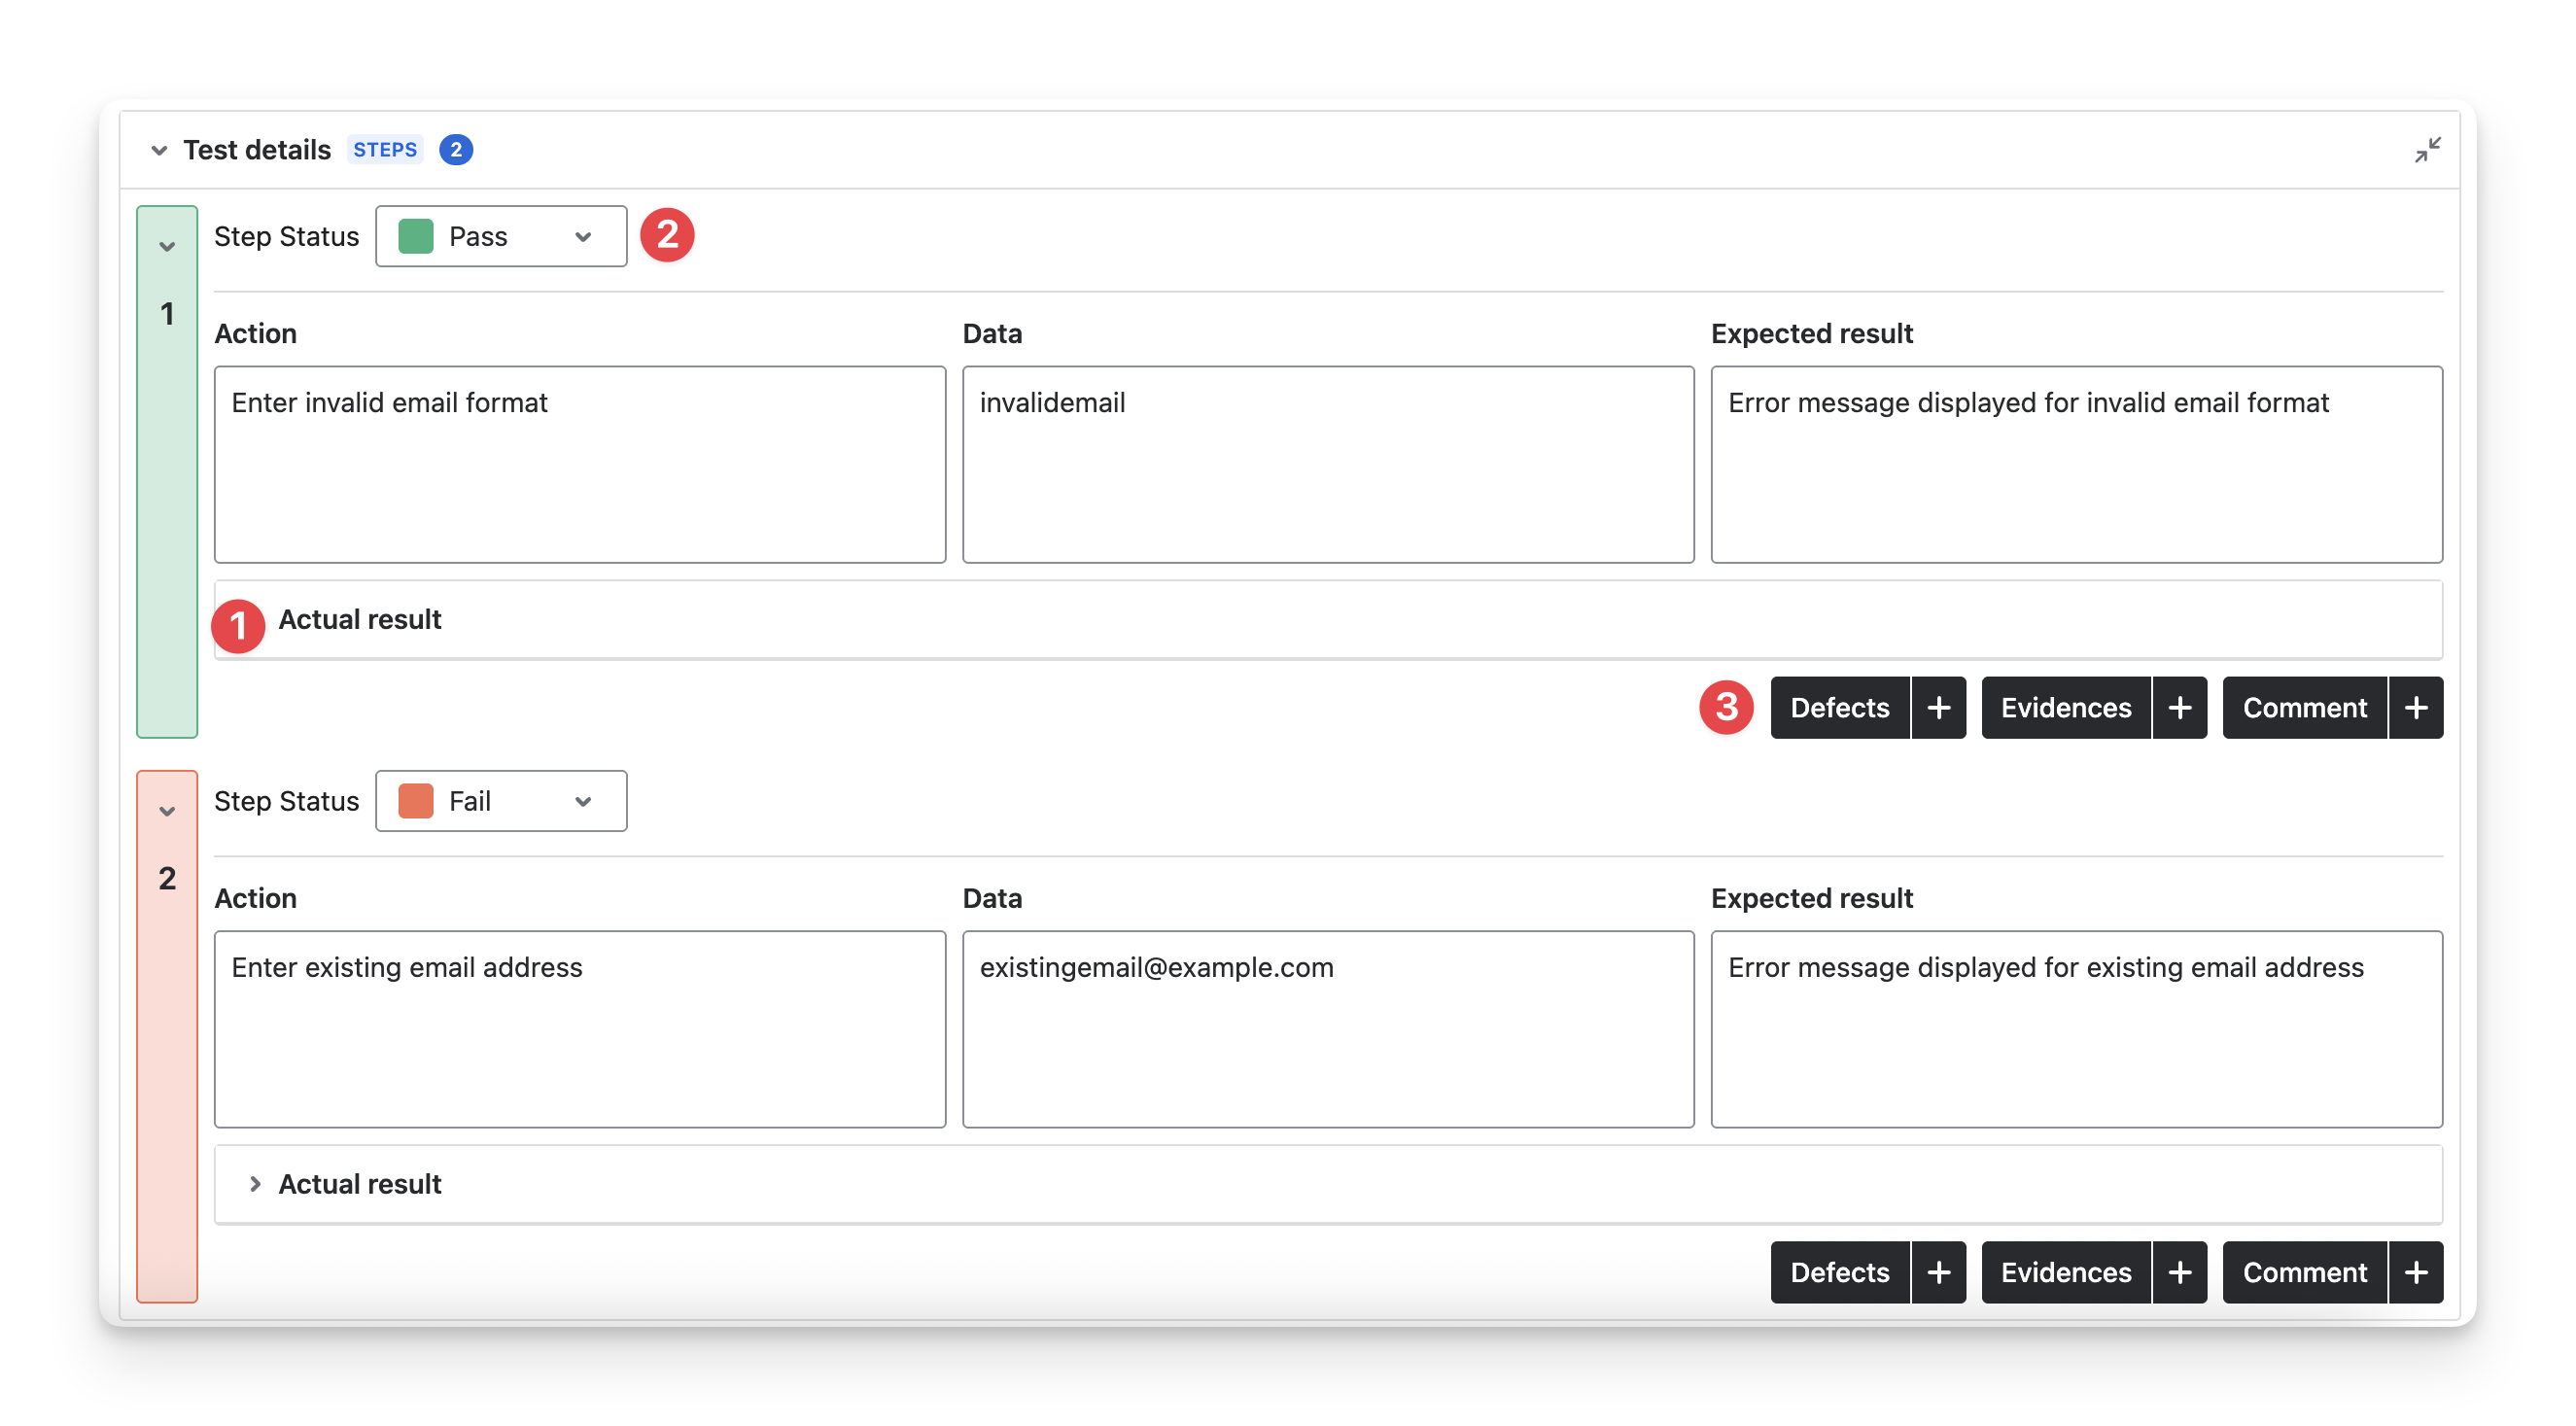Click the step 1 Action text field
Viewport: 2576px width, 1426px height.
(x=579, y=465)
